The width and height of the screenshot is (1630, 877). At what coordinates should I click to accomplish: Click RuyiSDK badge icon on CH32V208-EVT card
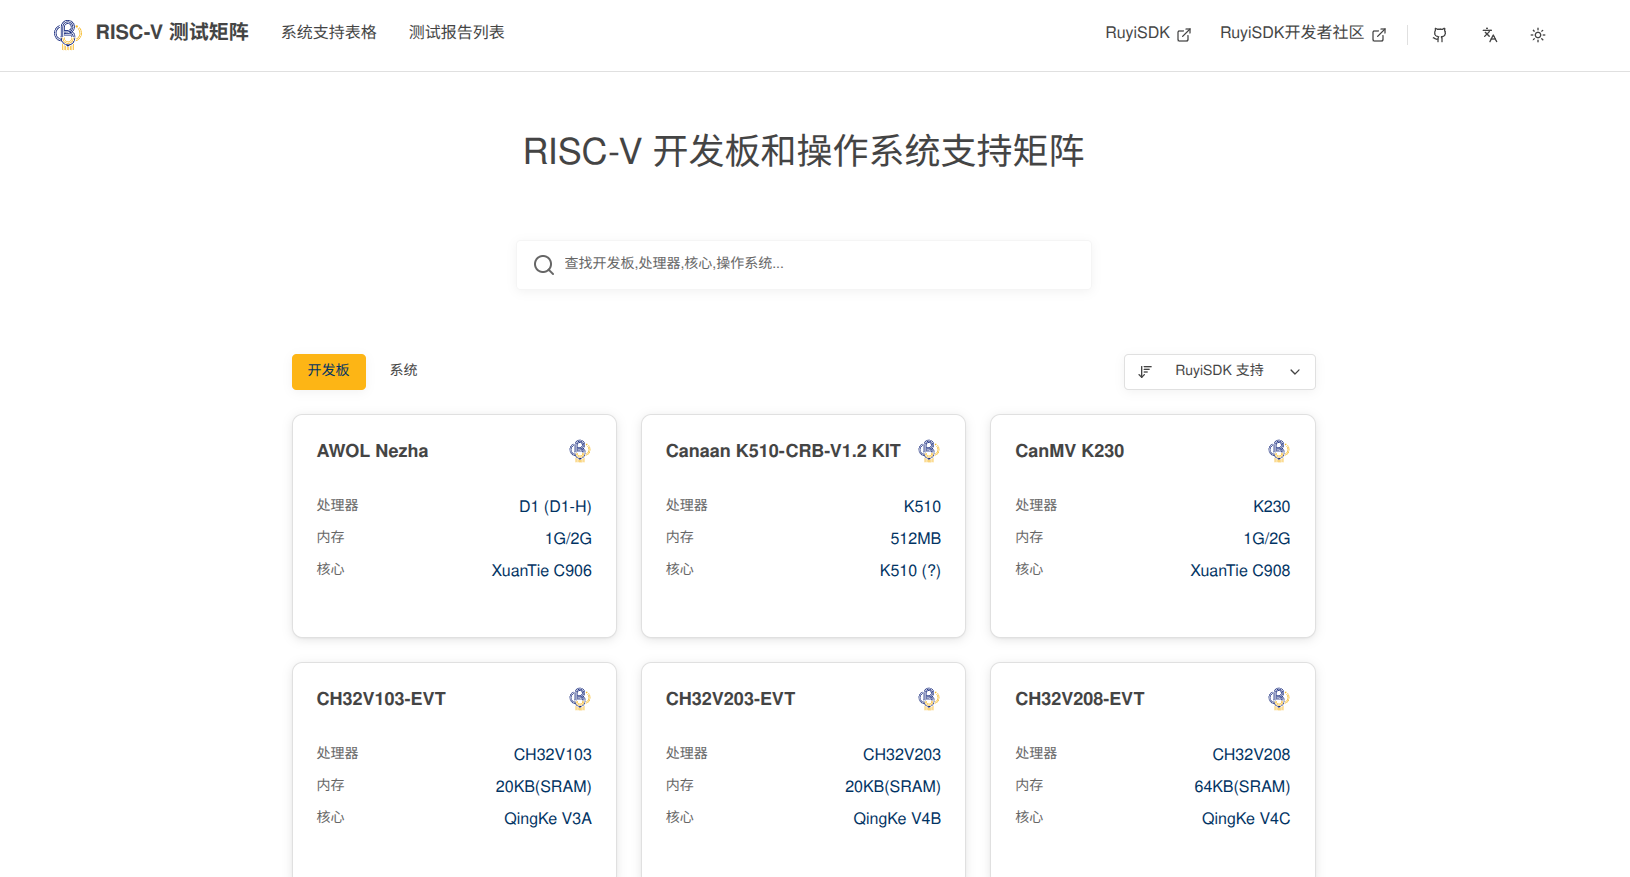point(1278,699)
